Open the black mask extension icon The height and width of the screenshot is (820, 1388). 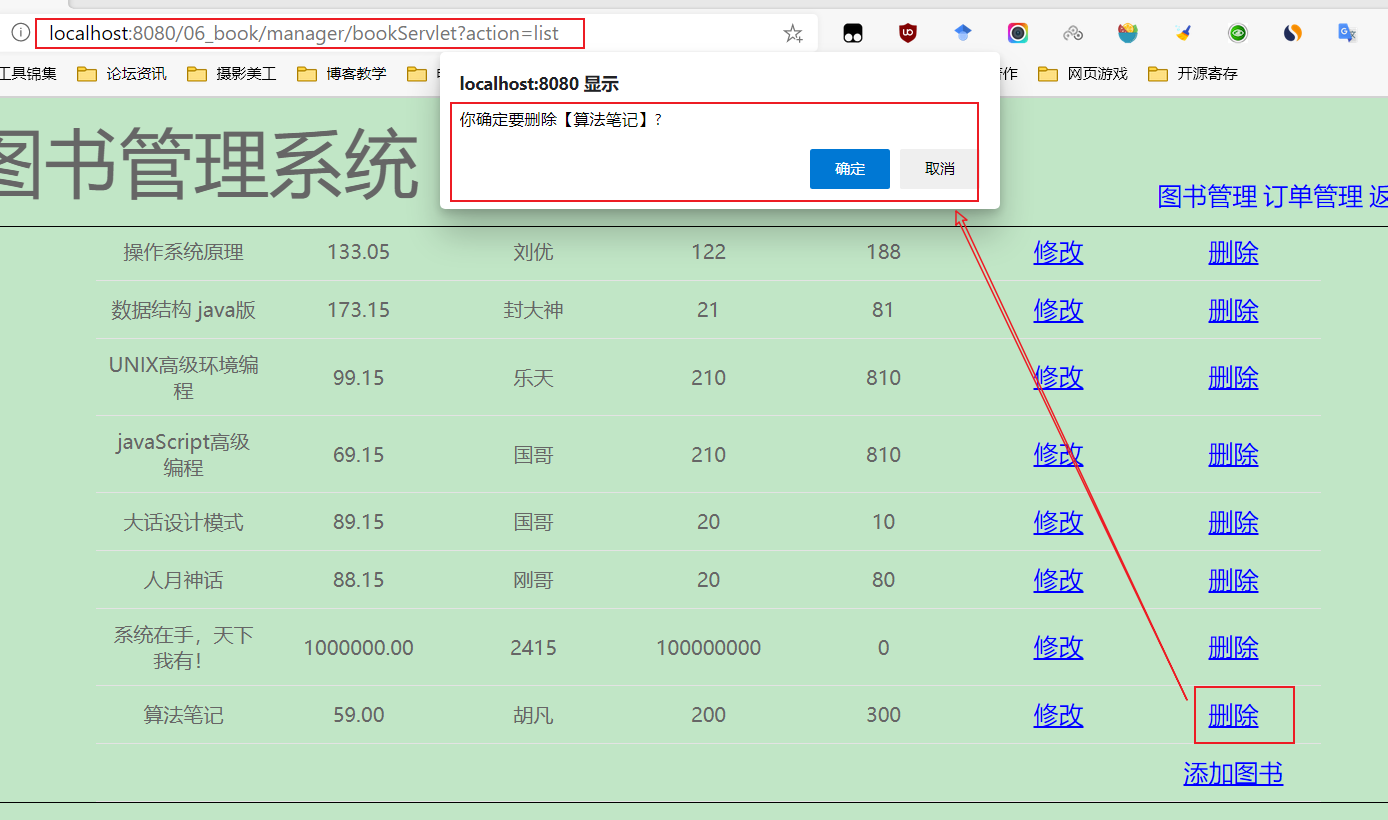853,33
